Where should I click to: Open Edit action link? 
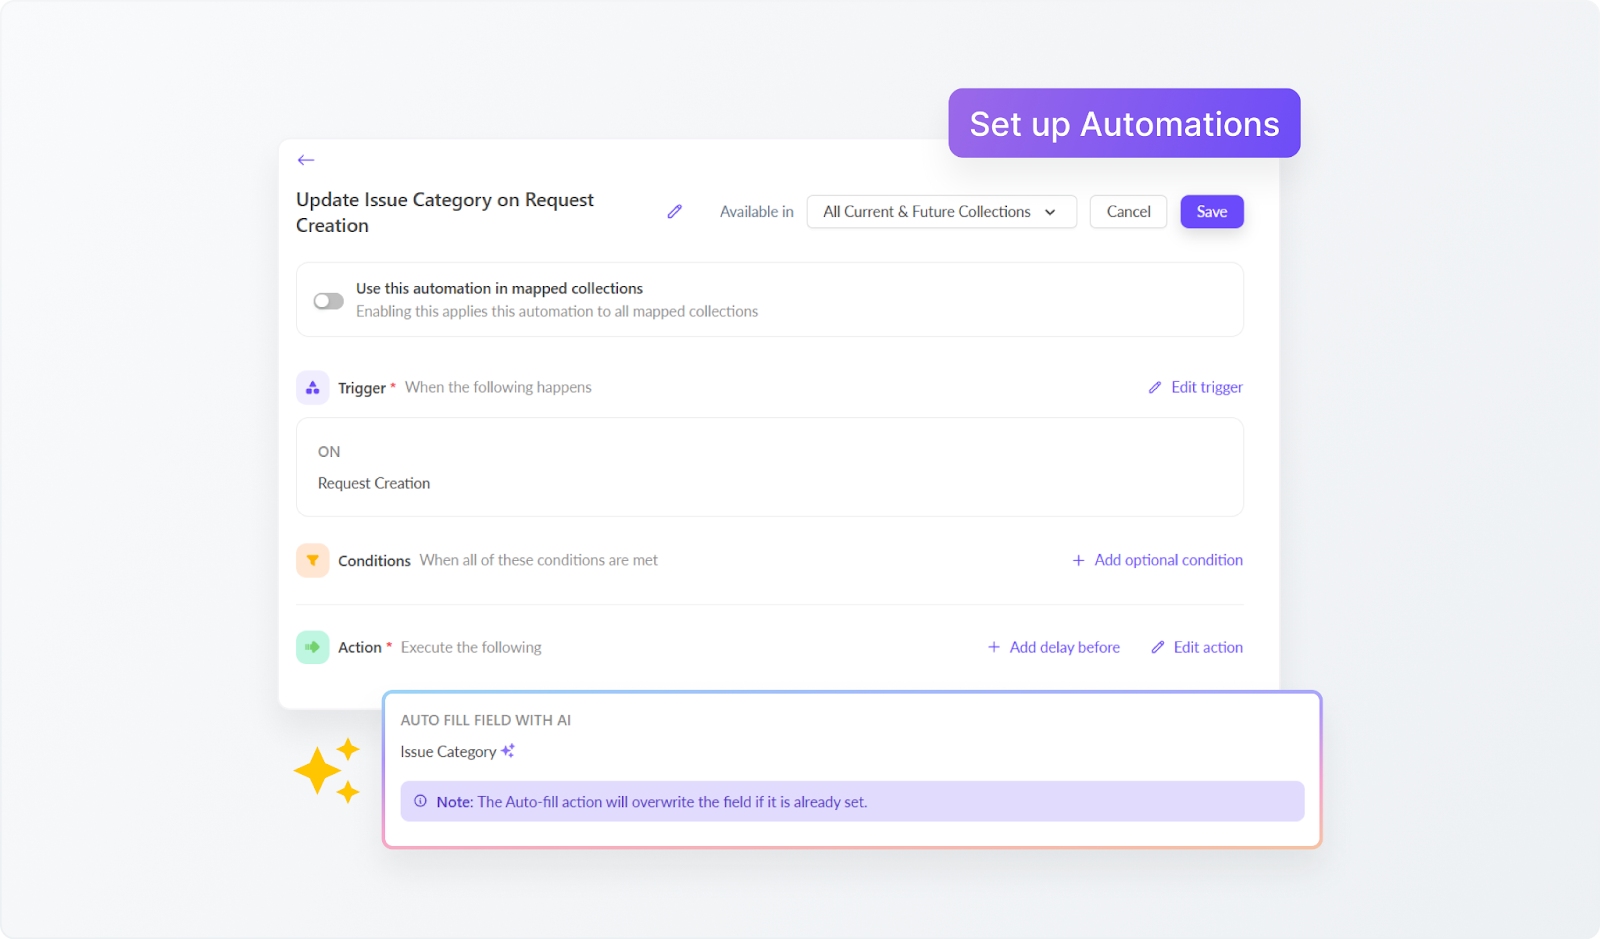1197,647
